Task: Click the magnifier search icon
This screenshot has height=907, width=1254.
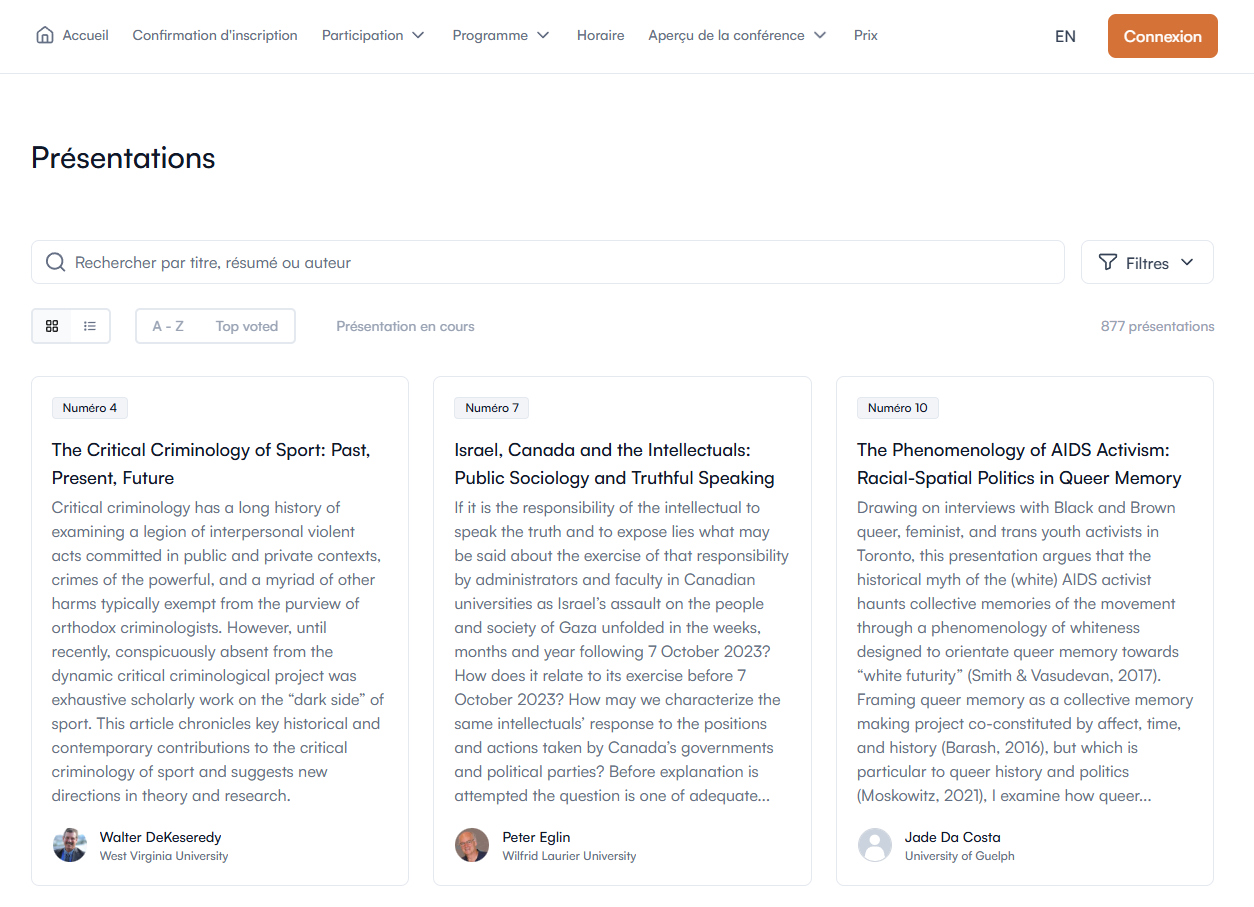Action: 56,262
